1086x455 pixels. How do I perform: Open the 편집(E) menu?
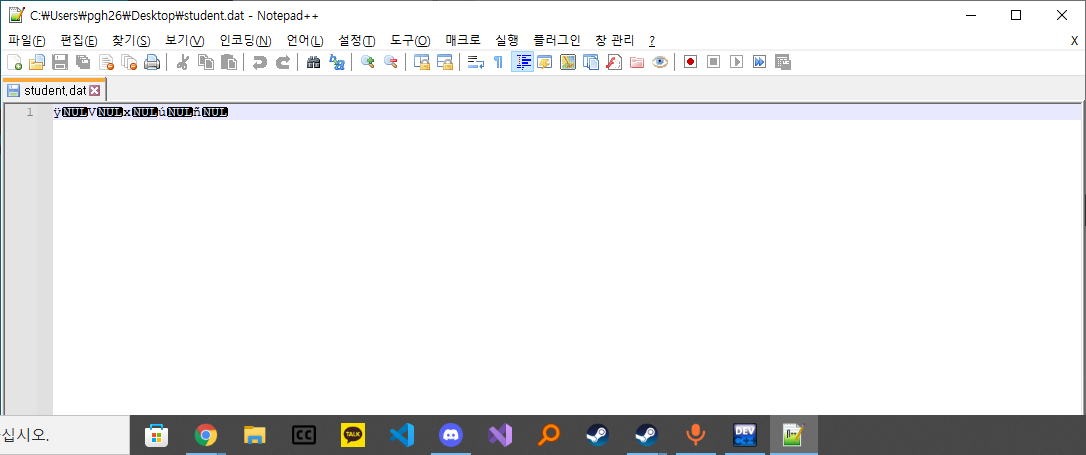point(79,40)
